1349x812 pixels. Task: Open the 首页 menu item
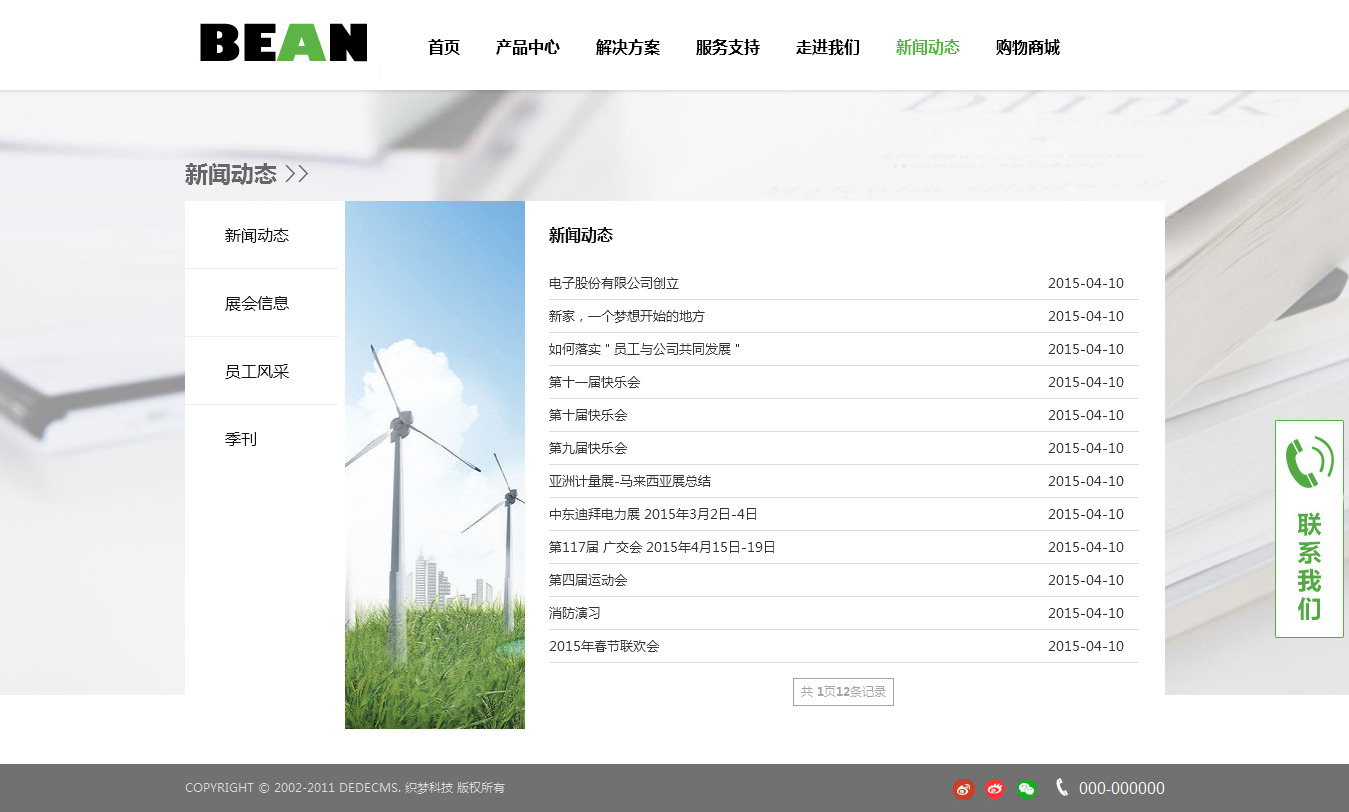pyautogui.click(x=443, y=47)
